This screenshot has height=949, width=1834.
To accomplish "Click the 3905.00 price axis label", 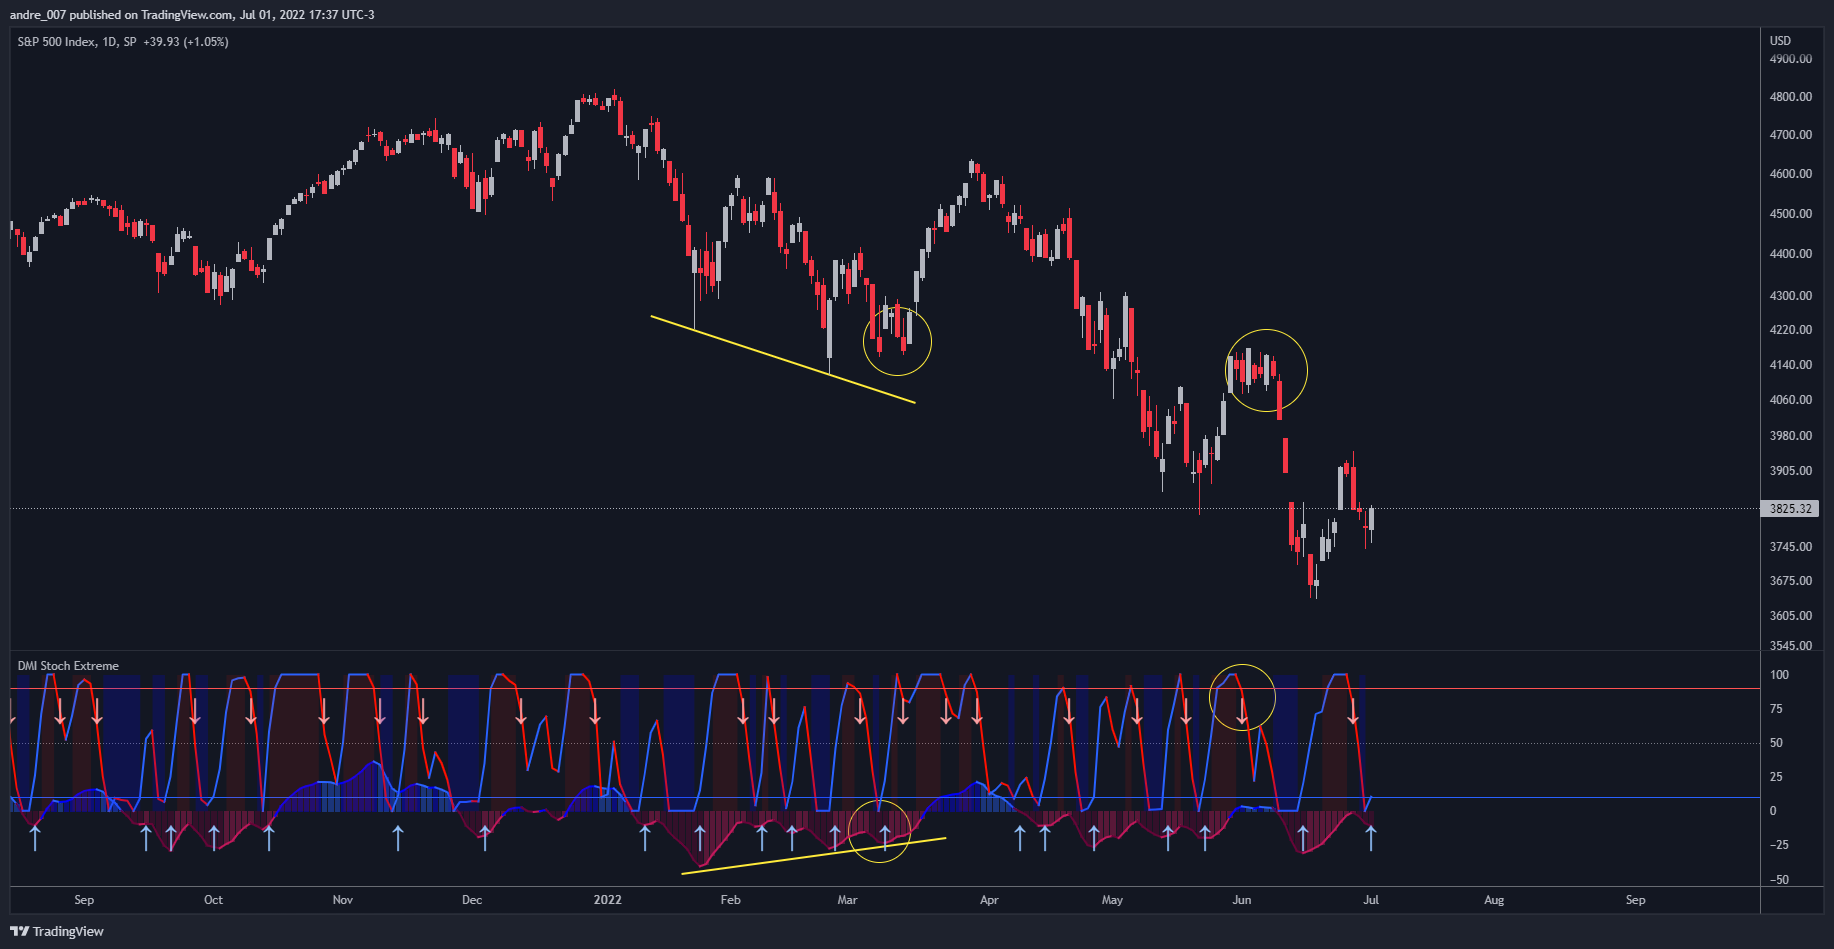I will [1790, 471].
